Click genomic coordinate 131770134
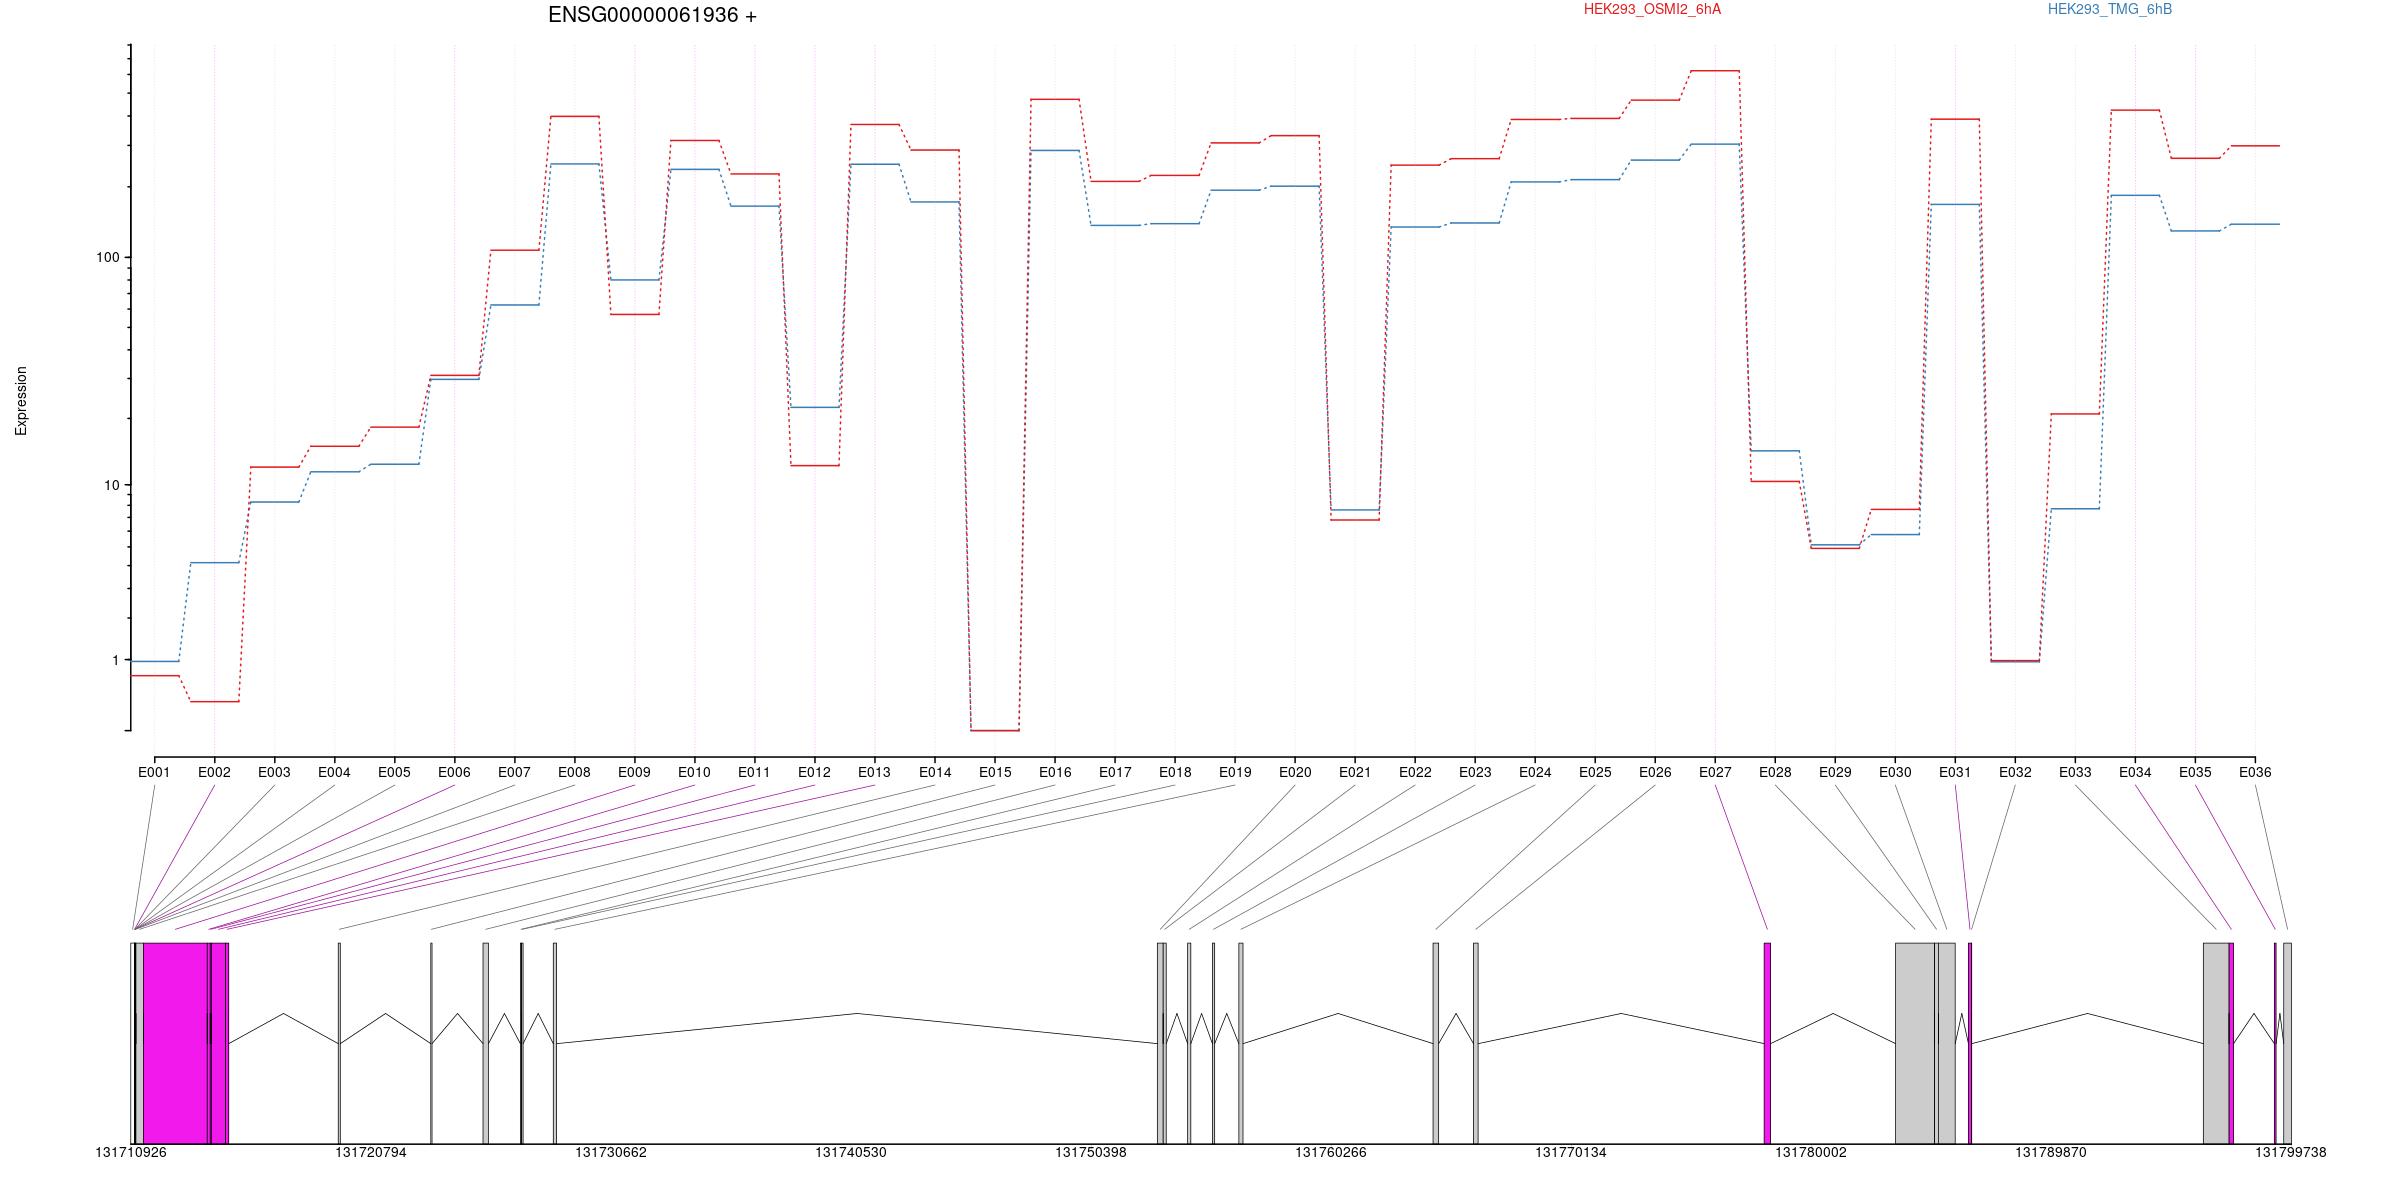2400x1200 pixels. point(1571,1152)
